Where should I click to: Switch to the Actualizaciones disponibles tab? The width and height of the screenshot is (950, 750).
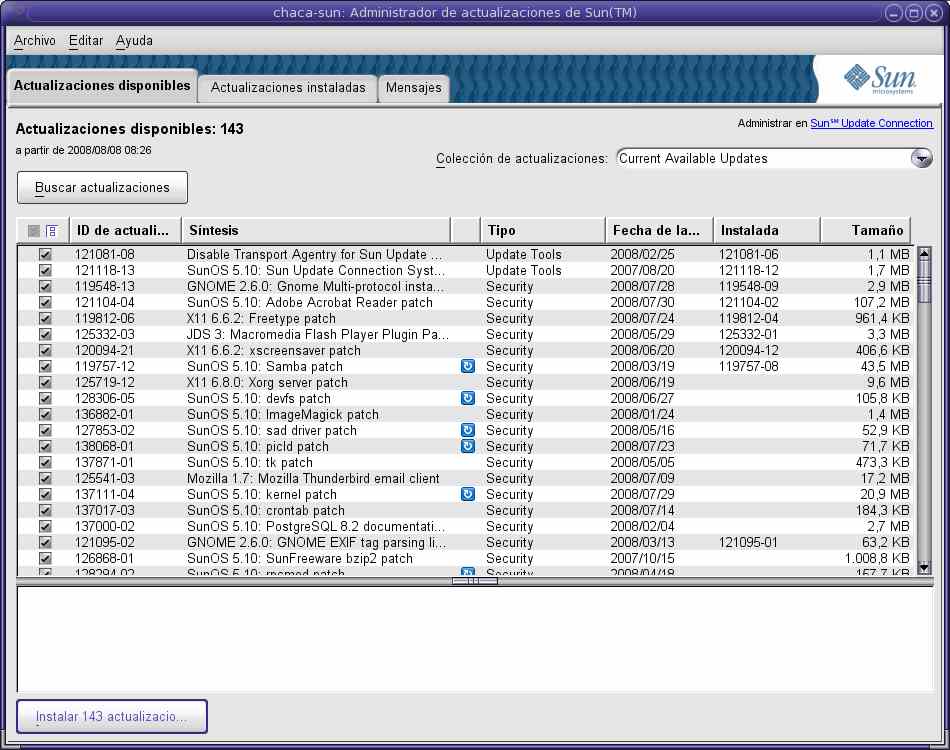click(x=102, y=86)
